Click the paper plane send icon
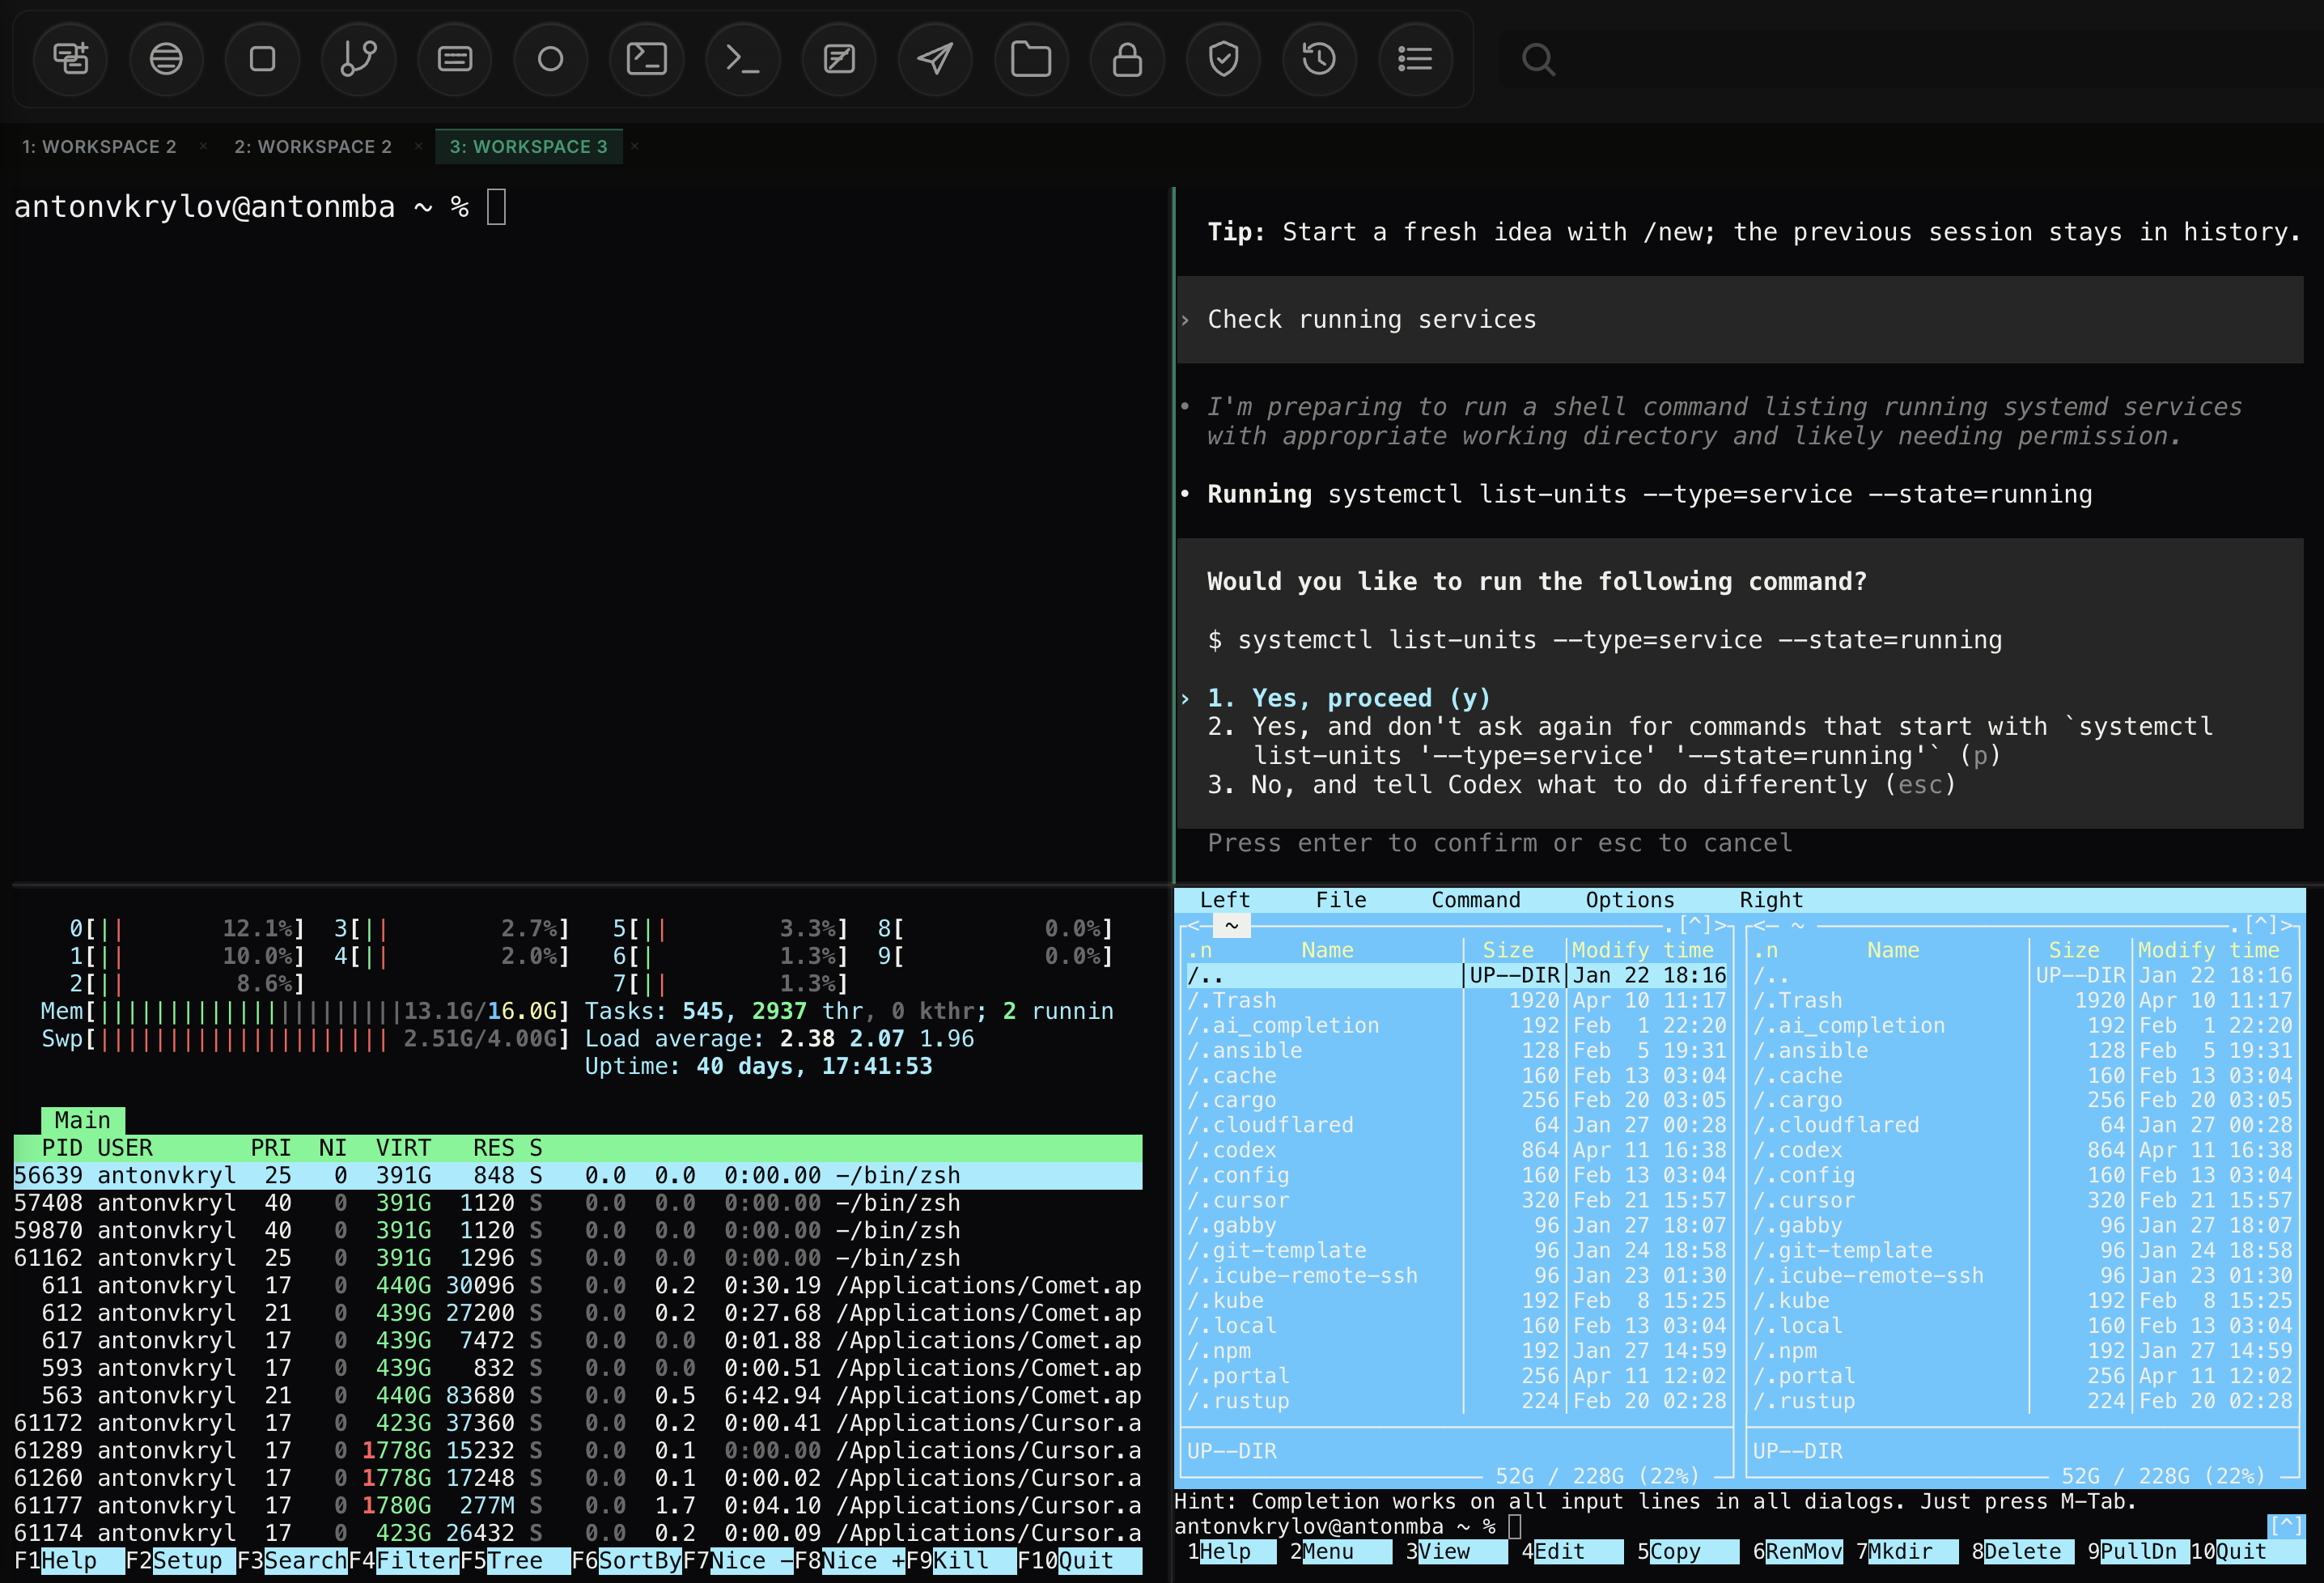Viewport: 2324px width, 1583px height. [x=935, y=59]
